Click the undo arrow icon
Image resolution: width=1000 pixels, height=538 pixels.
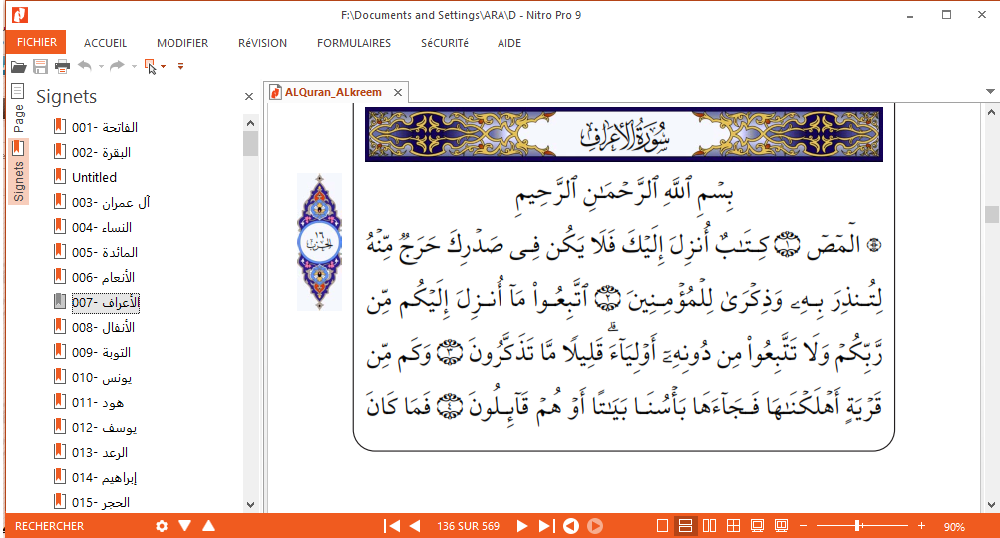[x=84, y=66]
